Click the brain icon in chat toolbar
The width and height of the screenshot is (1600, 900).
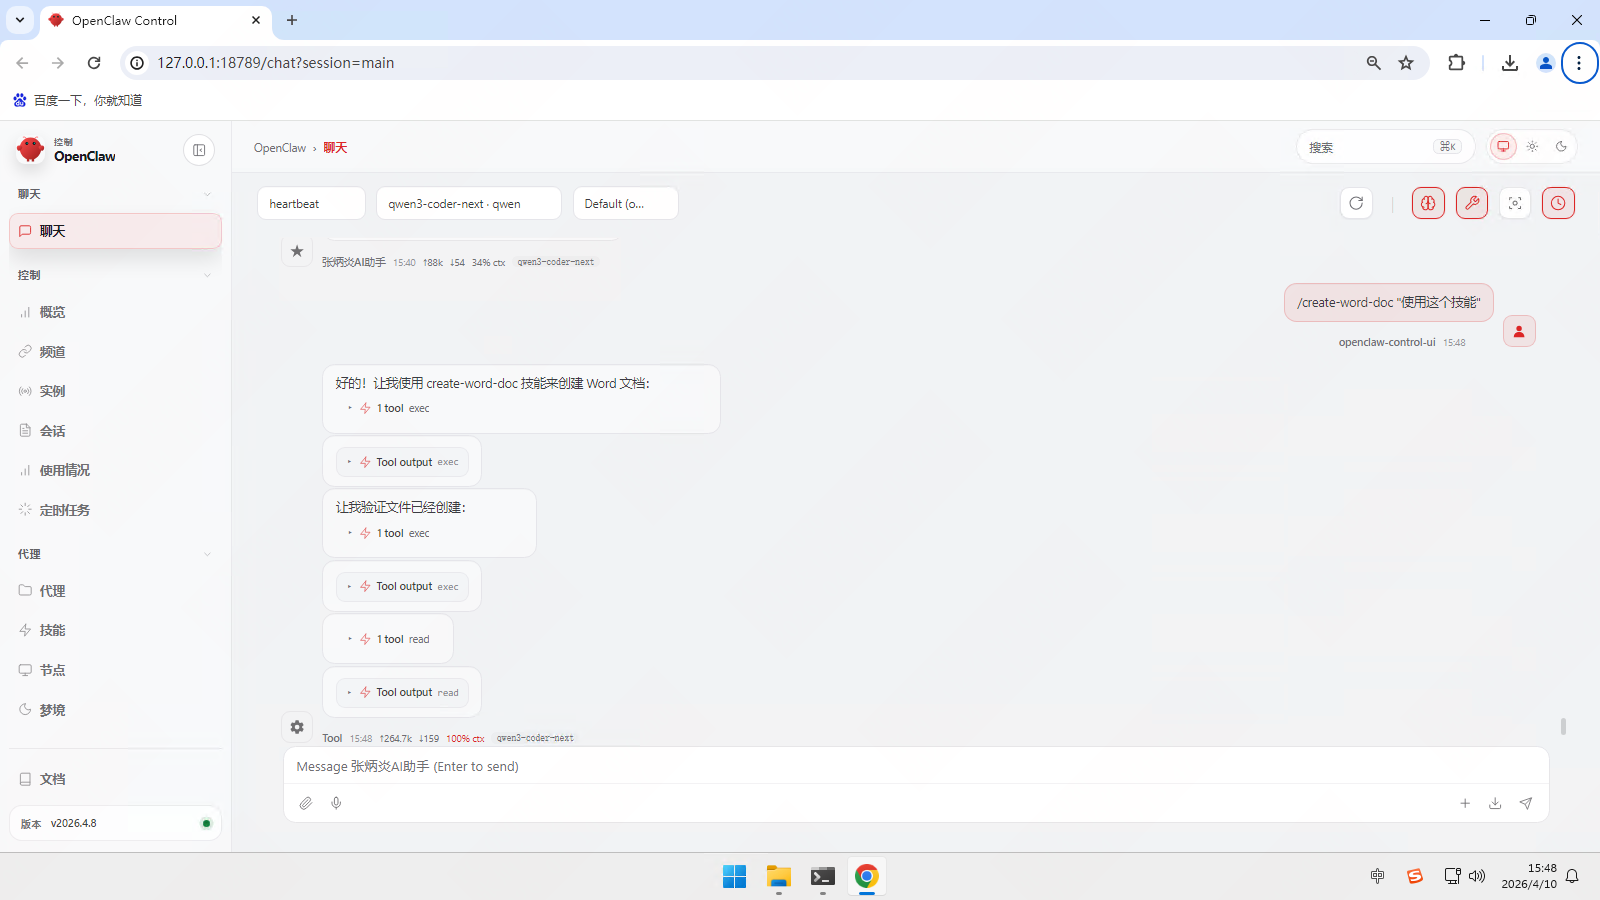tap(1428, 203)
